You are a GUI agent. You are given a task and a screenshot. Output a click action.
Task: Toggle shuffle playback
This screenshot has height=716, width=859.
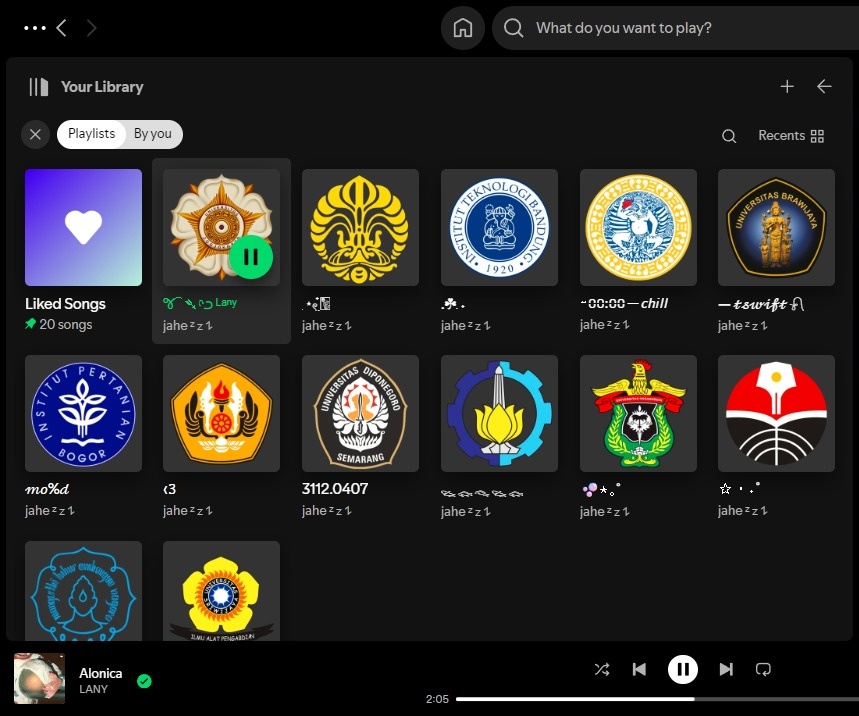point(602,669)
